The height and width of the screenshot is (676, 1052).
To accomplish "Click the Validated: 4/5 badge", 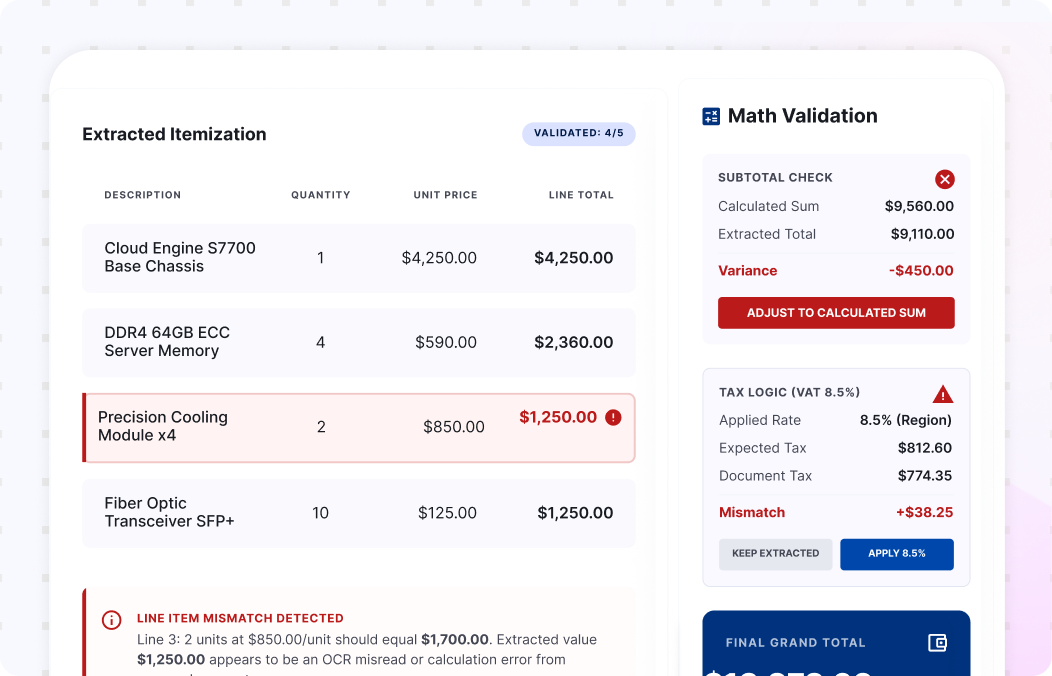I will click(x=578, y=133).
